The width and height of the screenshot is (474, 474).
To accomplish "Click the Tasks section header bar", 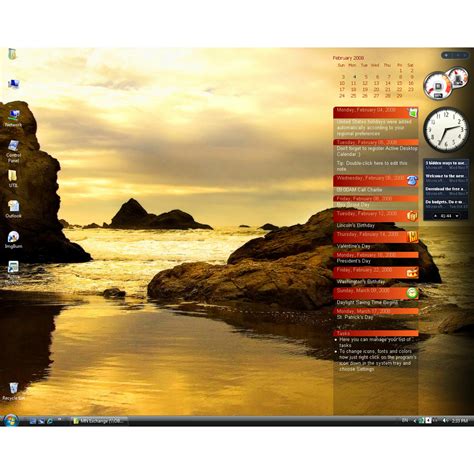I will pos(376,333).
